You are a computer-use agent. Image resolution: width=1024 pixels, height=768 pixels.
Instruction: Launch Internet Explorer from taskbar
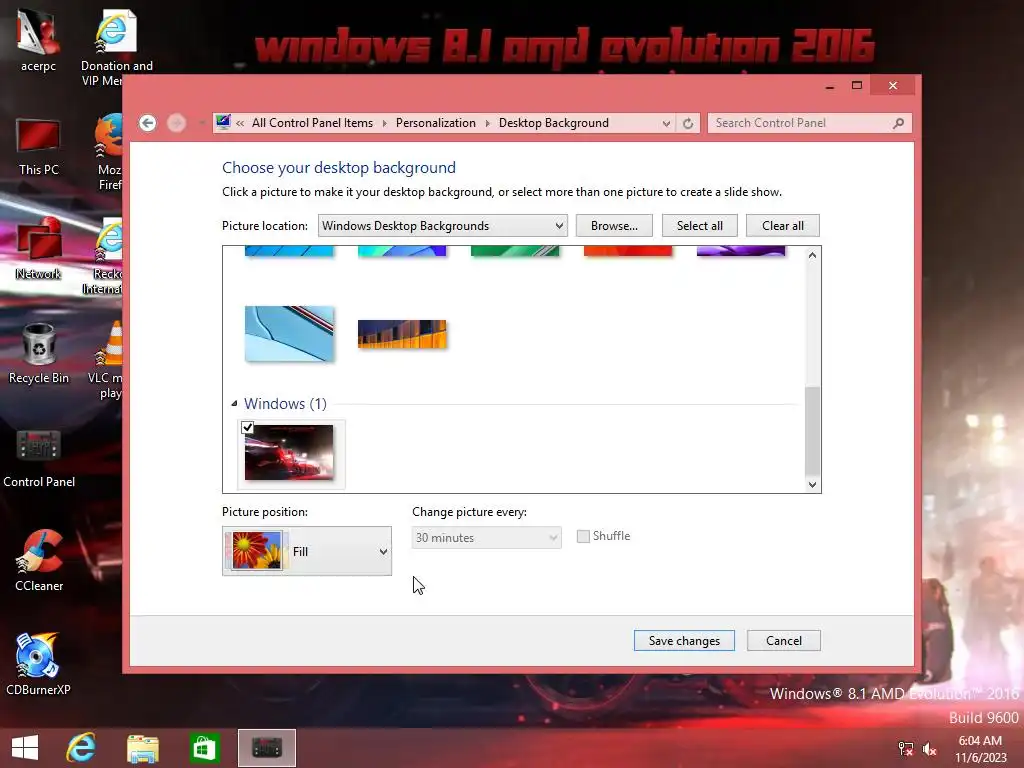click(81, 748)
